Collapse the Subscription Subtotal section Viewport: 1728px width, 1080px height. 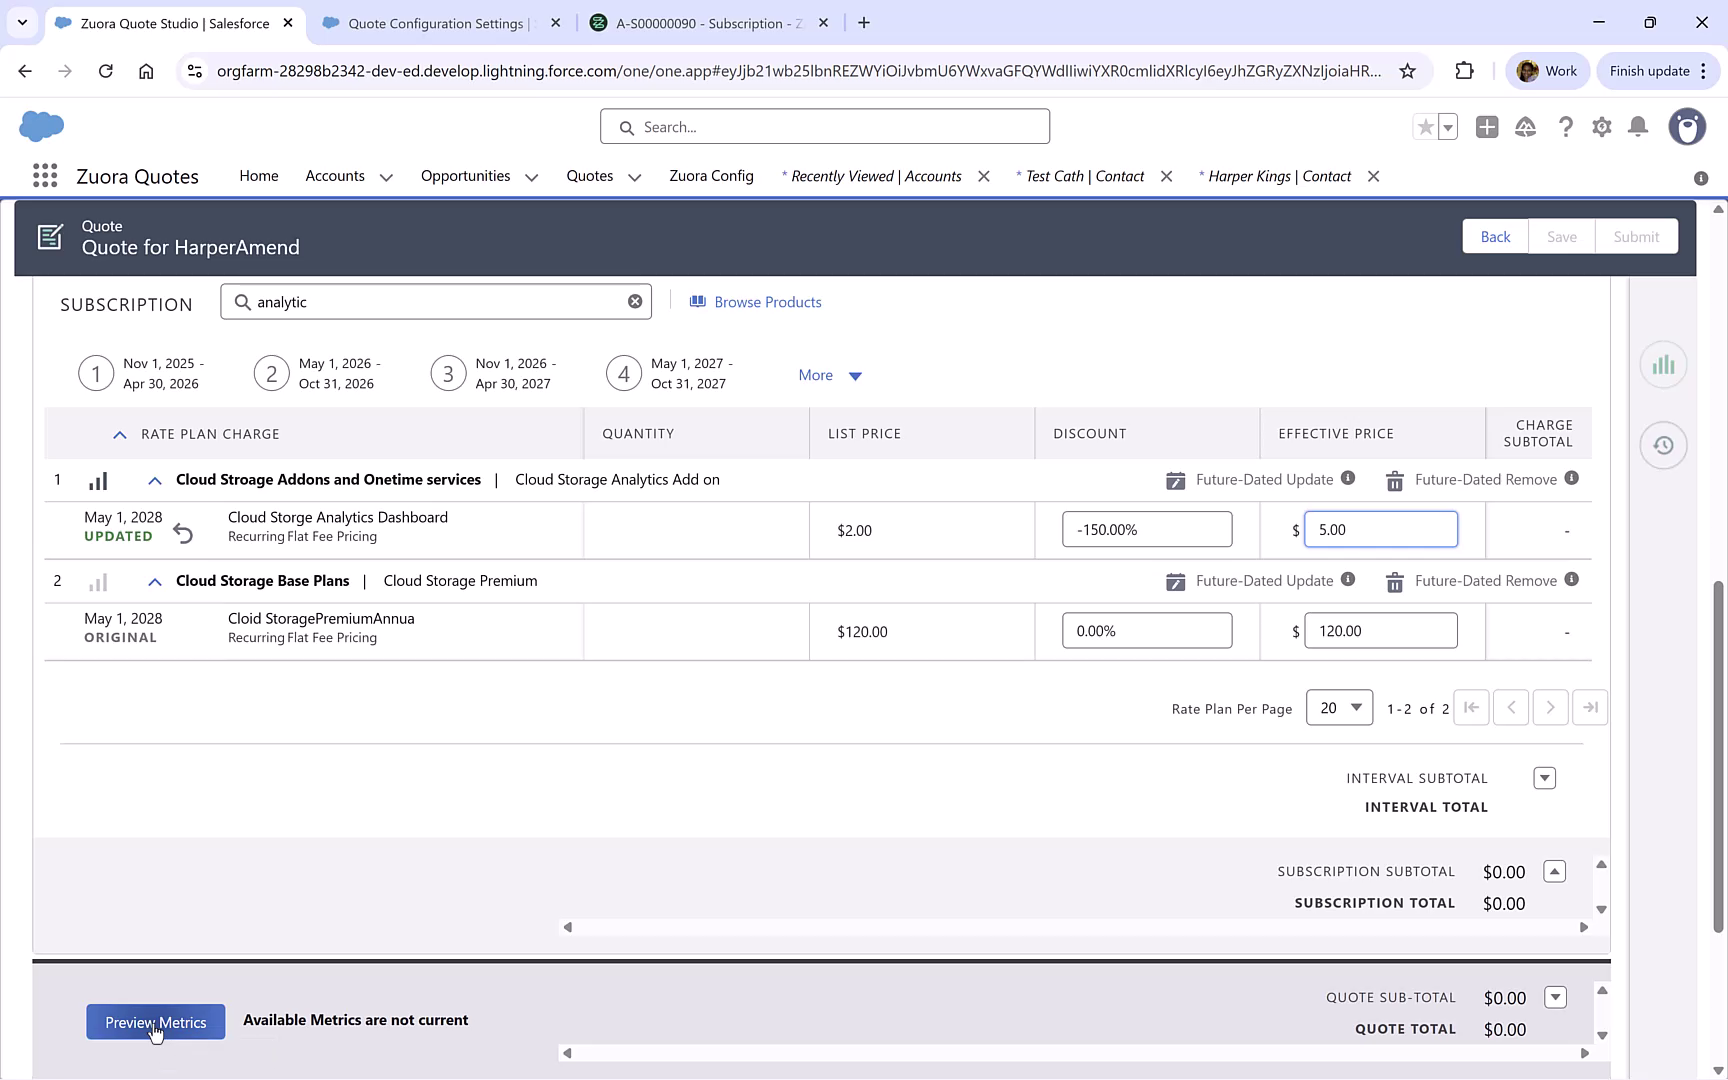(1555, 871)
